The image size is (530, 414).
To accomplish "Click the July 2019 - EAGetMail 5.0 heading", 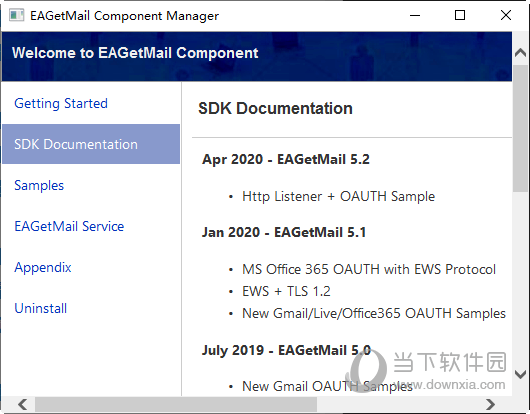I will coord(287,350).
